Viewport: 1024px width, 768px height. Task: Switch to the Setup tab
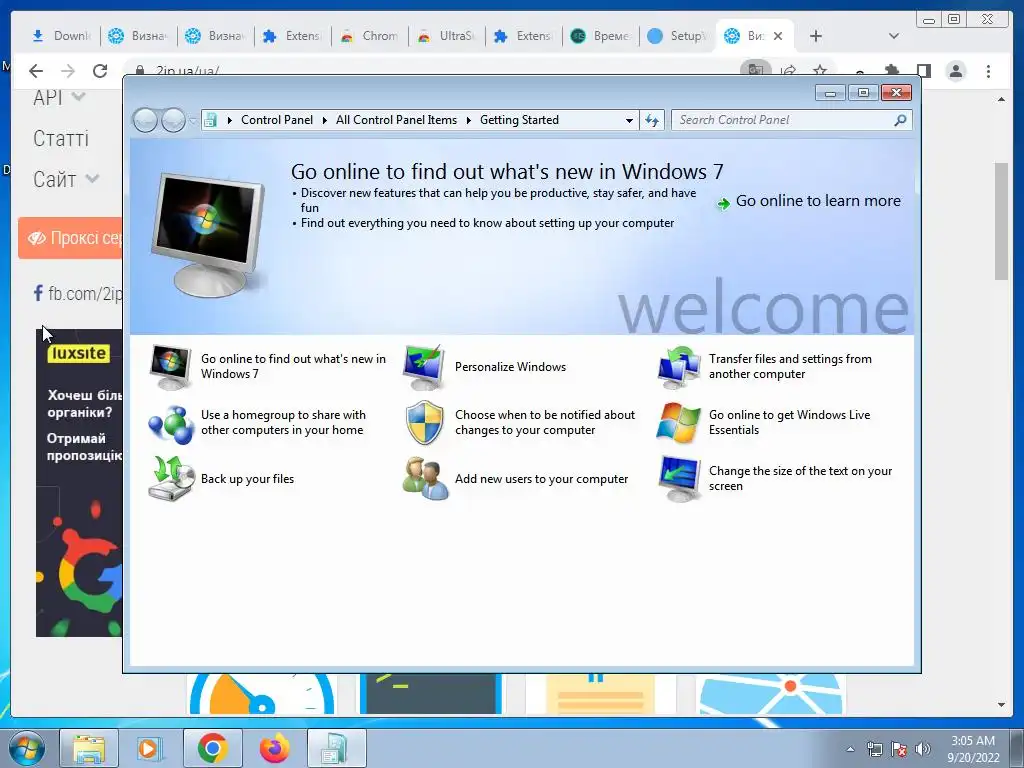click(677, 36)
